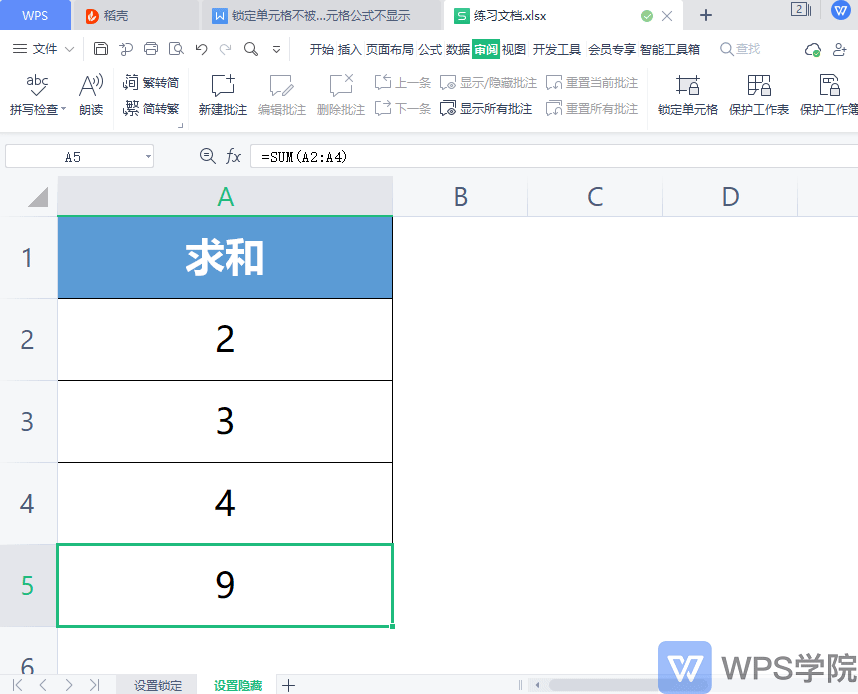The image size is (858, 694).
Task: Select the 审阅 ribbon tab
Action: coord(486,49)
